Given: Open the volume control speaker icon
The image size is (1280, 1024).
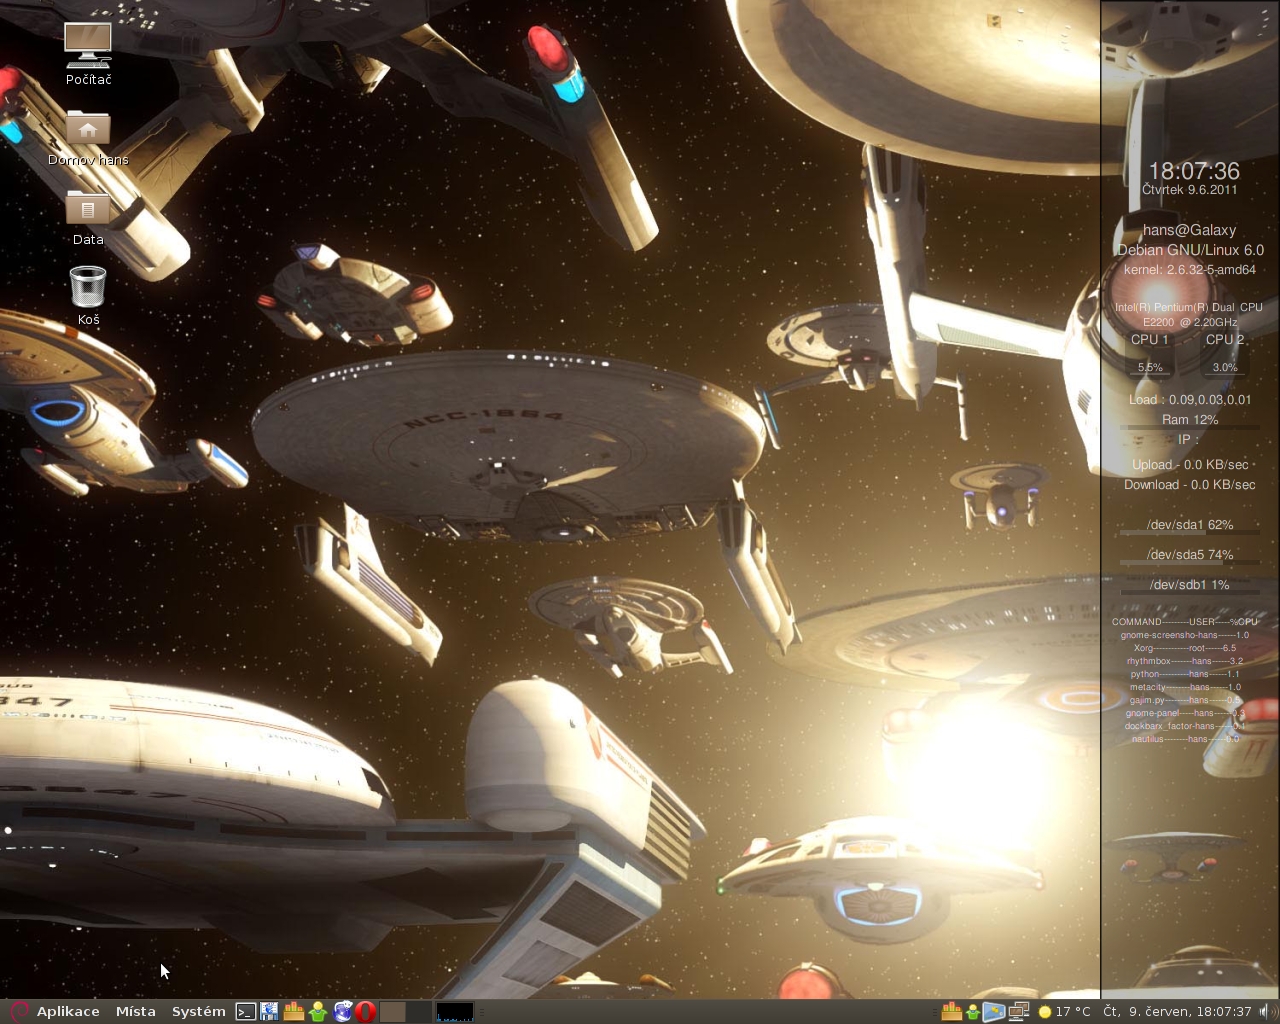Looking at the screenshot, I should [1267, 1012].
